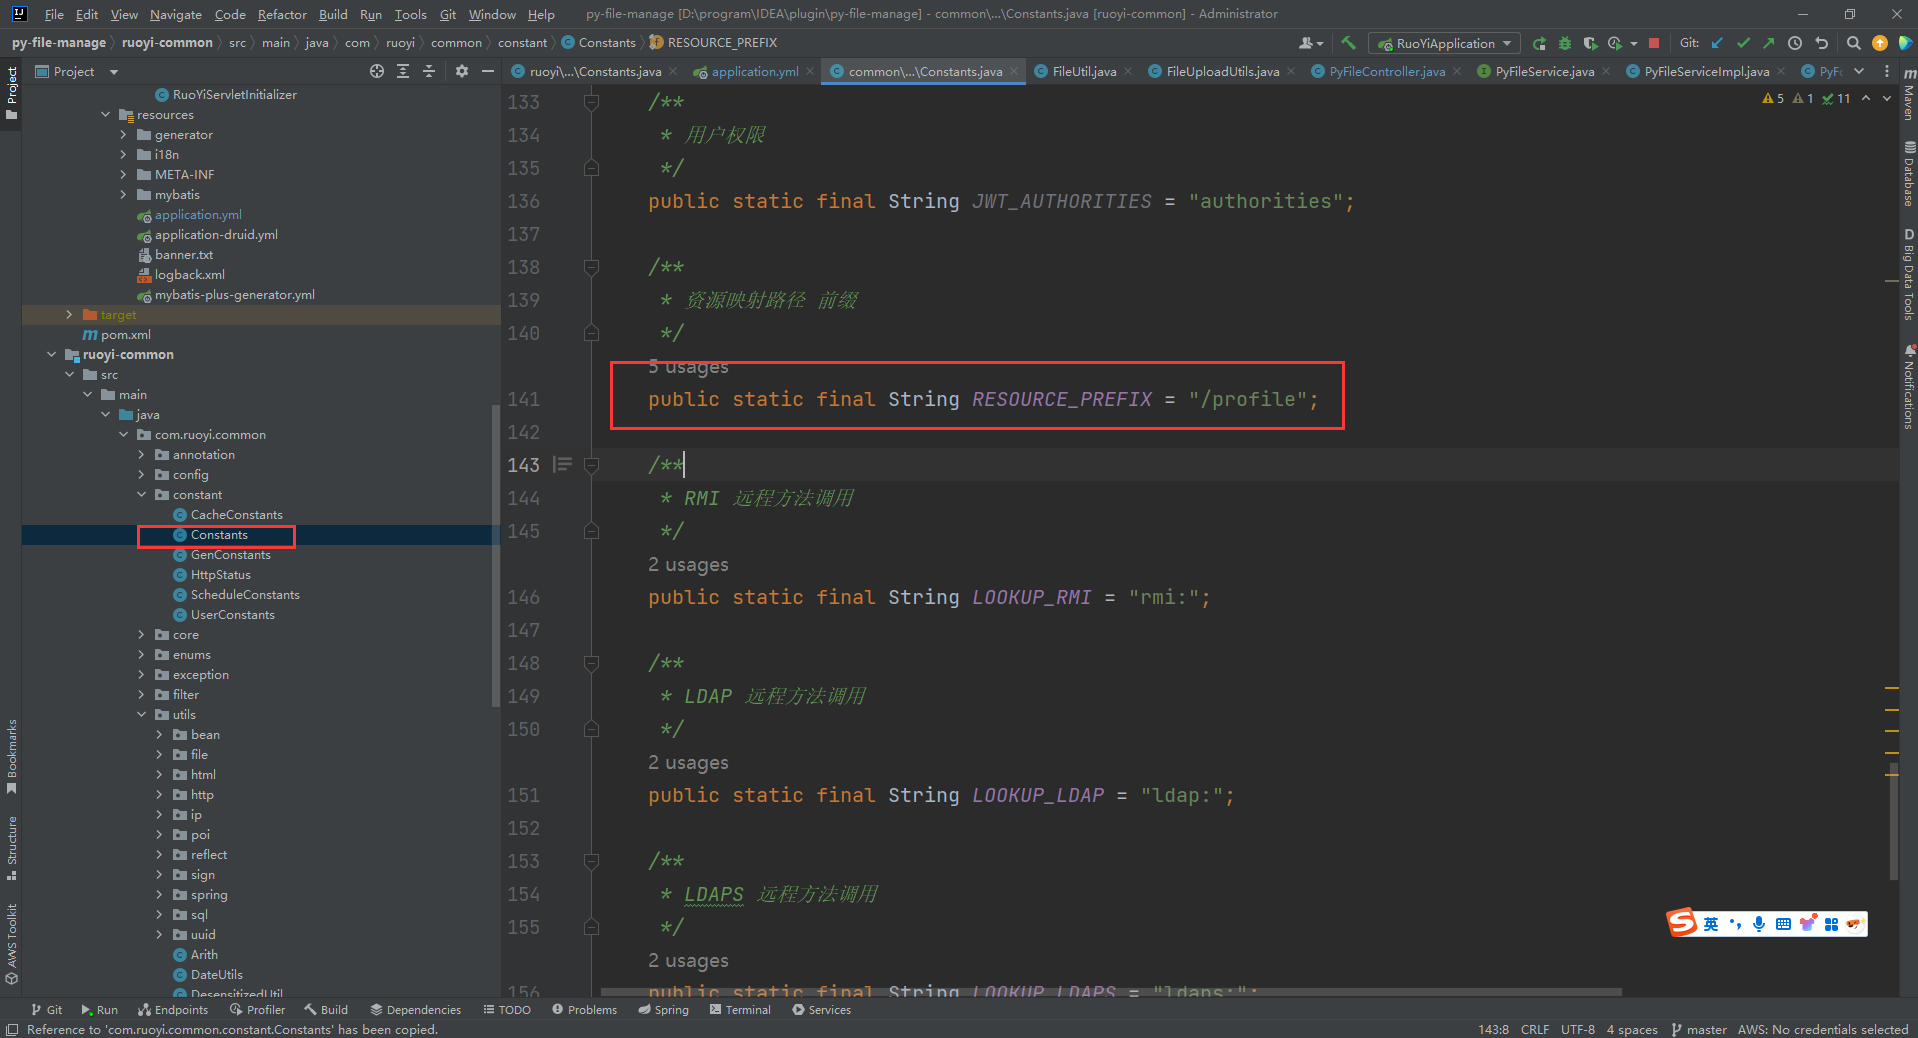The image size is (1918, 1038).
Task: Collapse the utils package
Action: (x=141, y=715)
